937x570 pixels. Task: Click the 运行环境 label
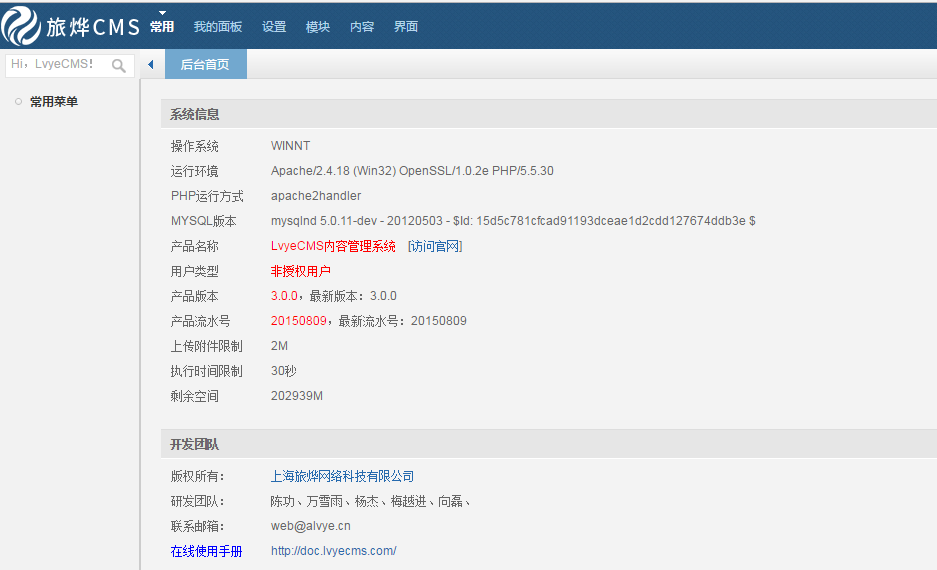coord(194,171)
